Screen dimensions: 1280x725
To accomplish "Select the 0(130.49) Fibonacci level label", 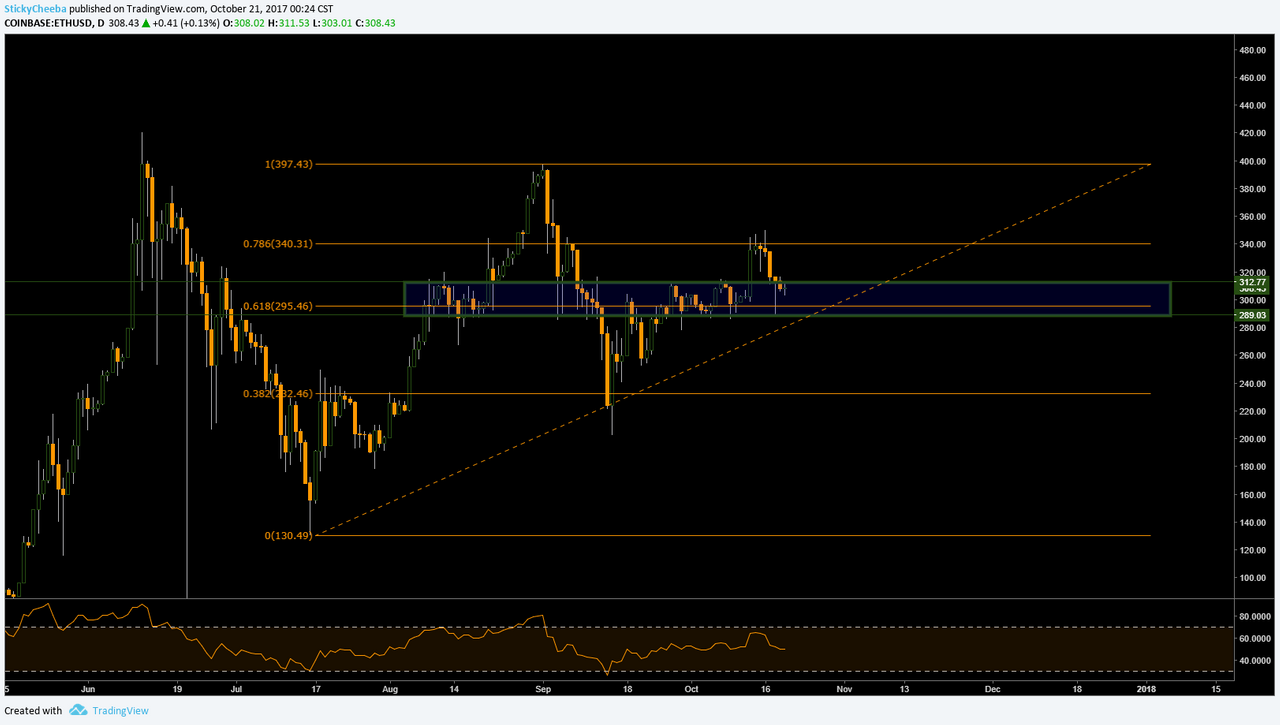I will tap(289, 535).
